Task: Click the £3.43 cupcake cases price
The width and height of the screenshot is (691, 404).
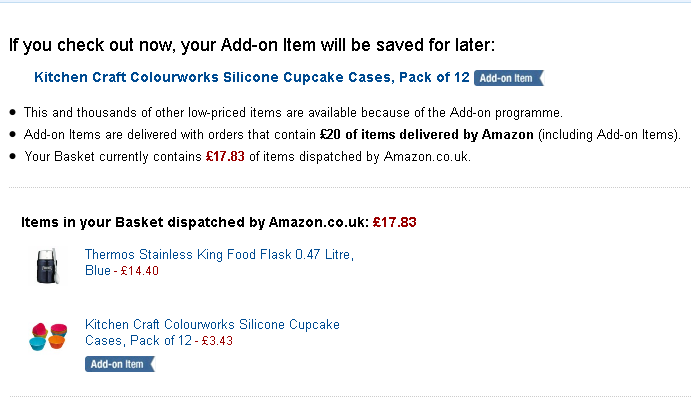Action: [x=217, y=341]
